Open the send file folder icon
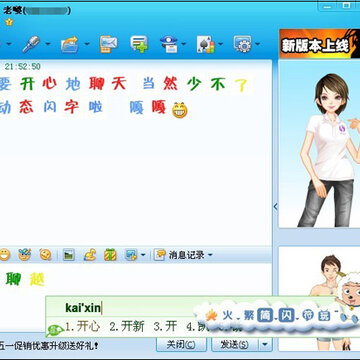This screenshot has width=360, height=360. tap(69, 44)
